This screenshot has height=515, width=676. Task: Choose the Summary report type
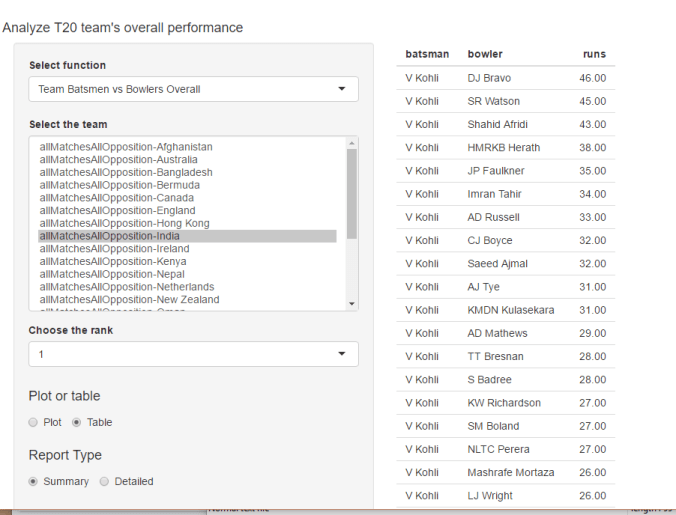(x=34, y=481)
